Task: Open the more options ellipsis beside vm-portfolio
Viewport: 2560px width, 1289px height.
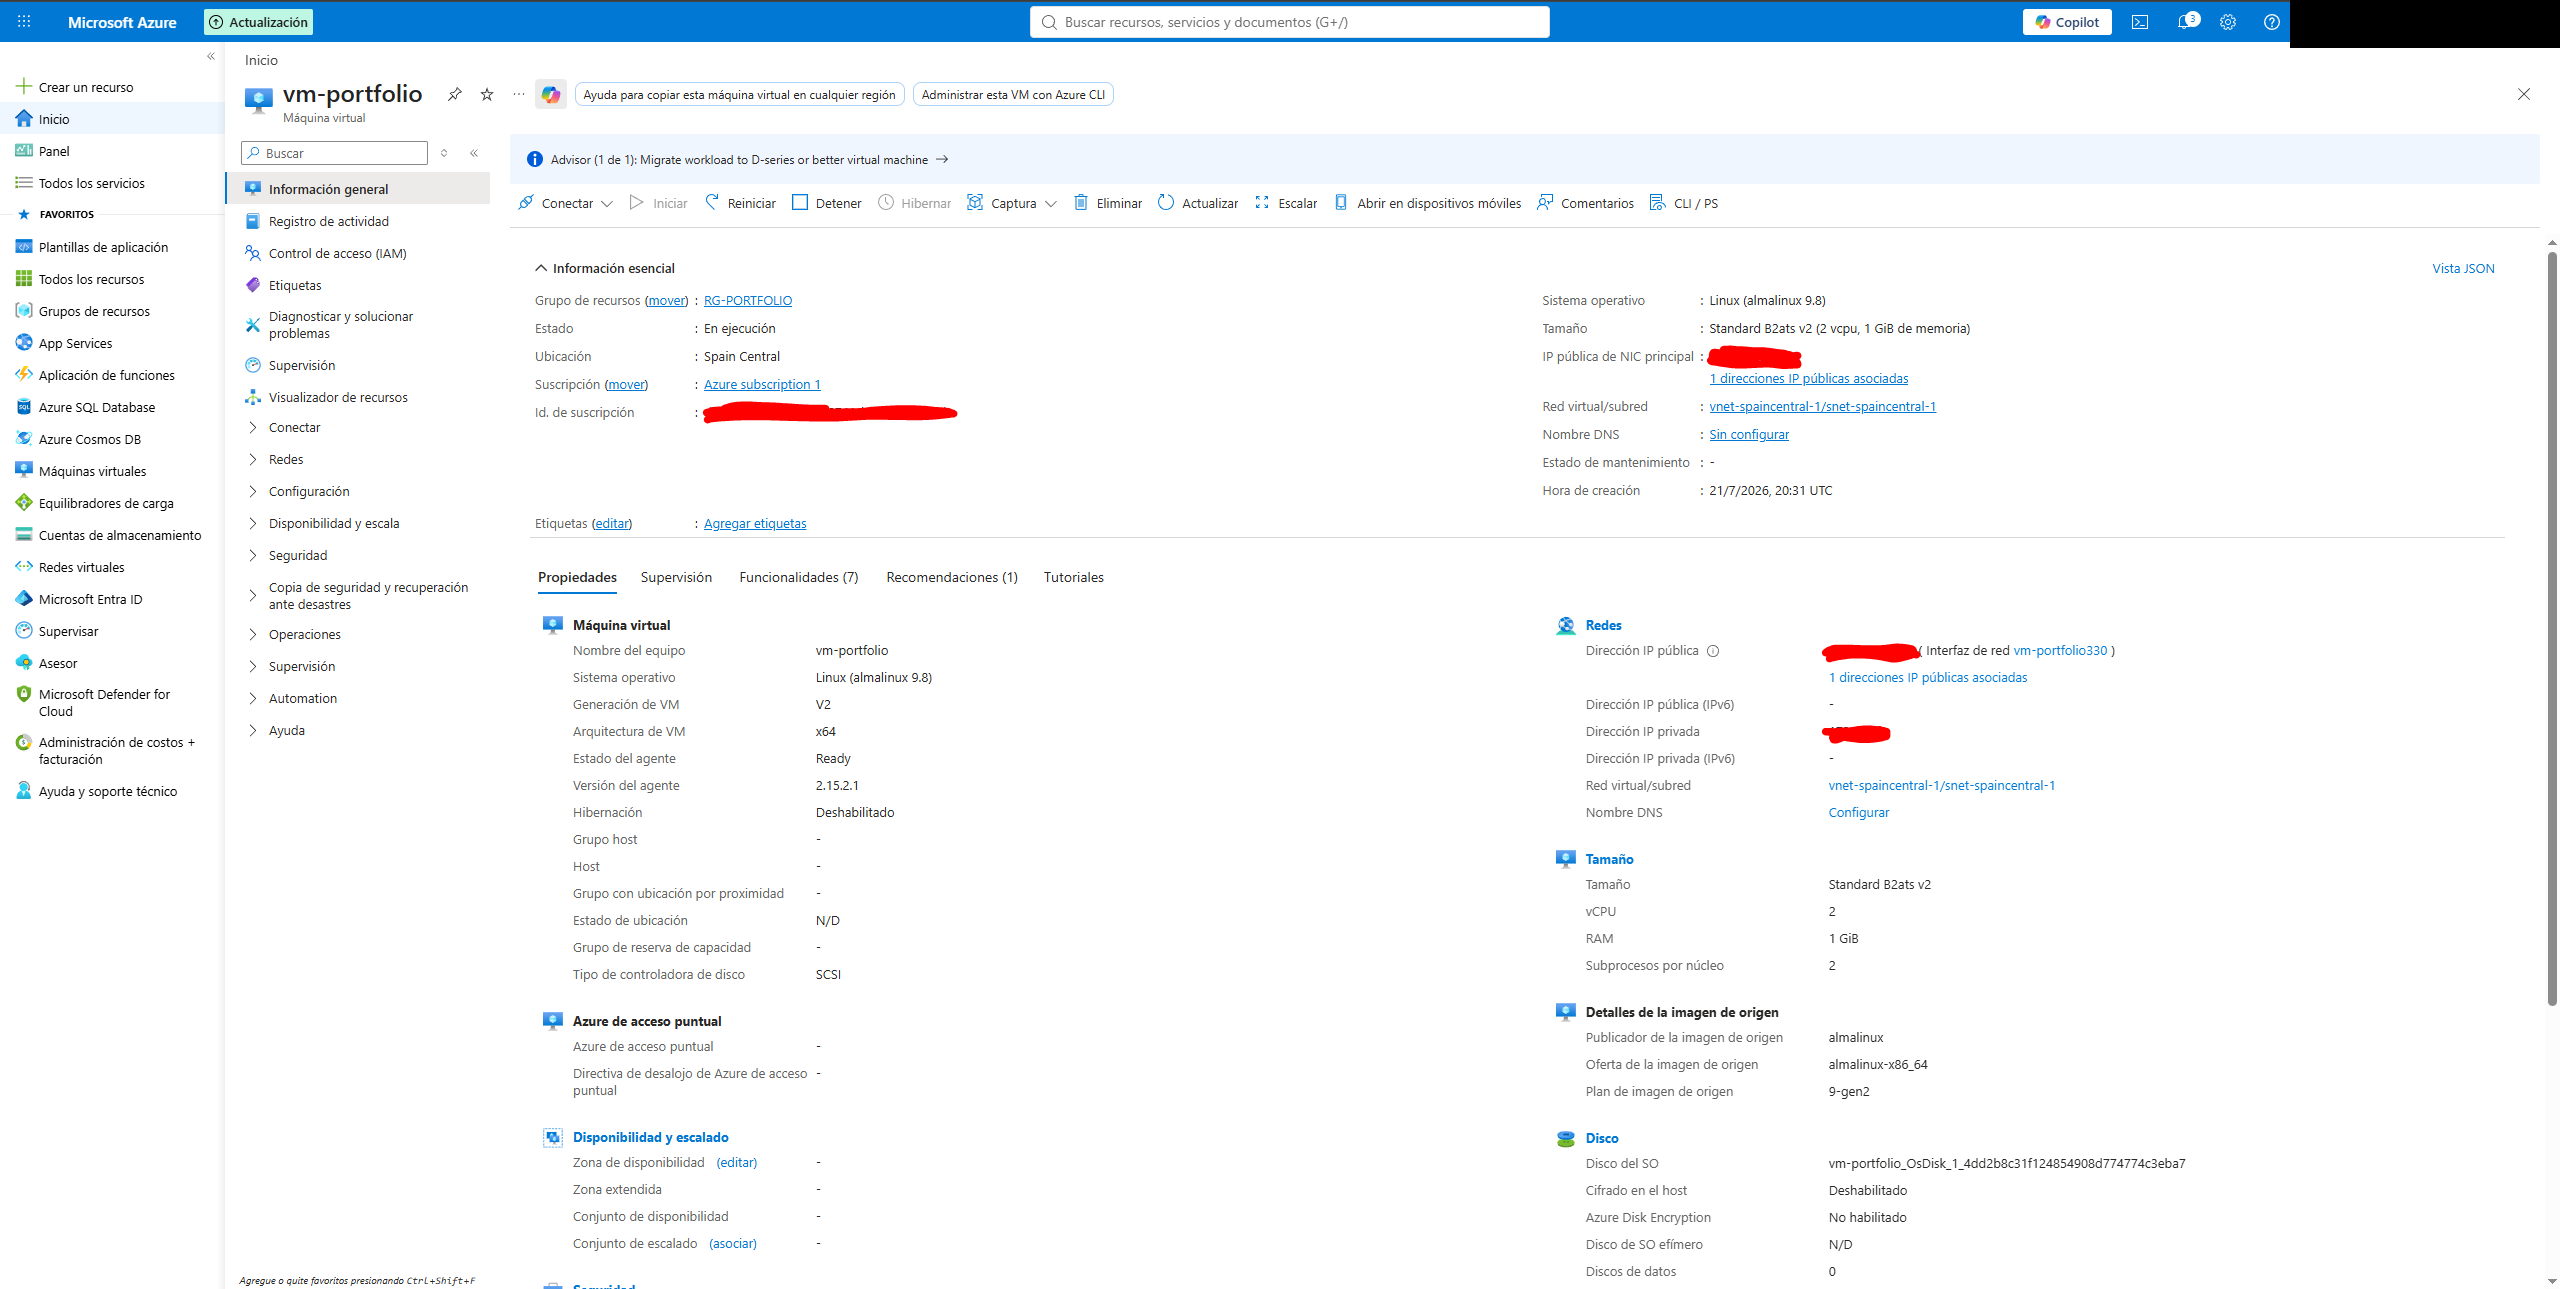Action: coord(519,94)
